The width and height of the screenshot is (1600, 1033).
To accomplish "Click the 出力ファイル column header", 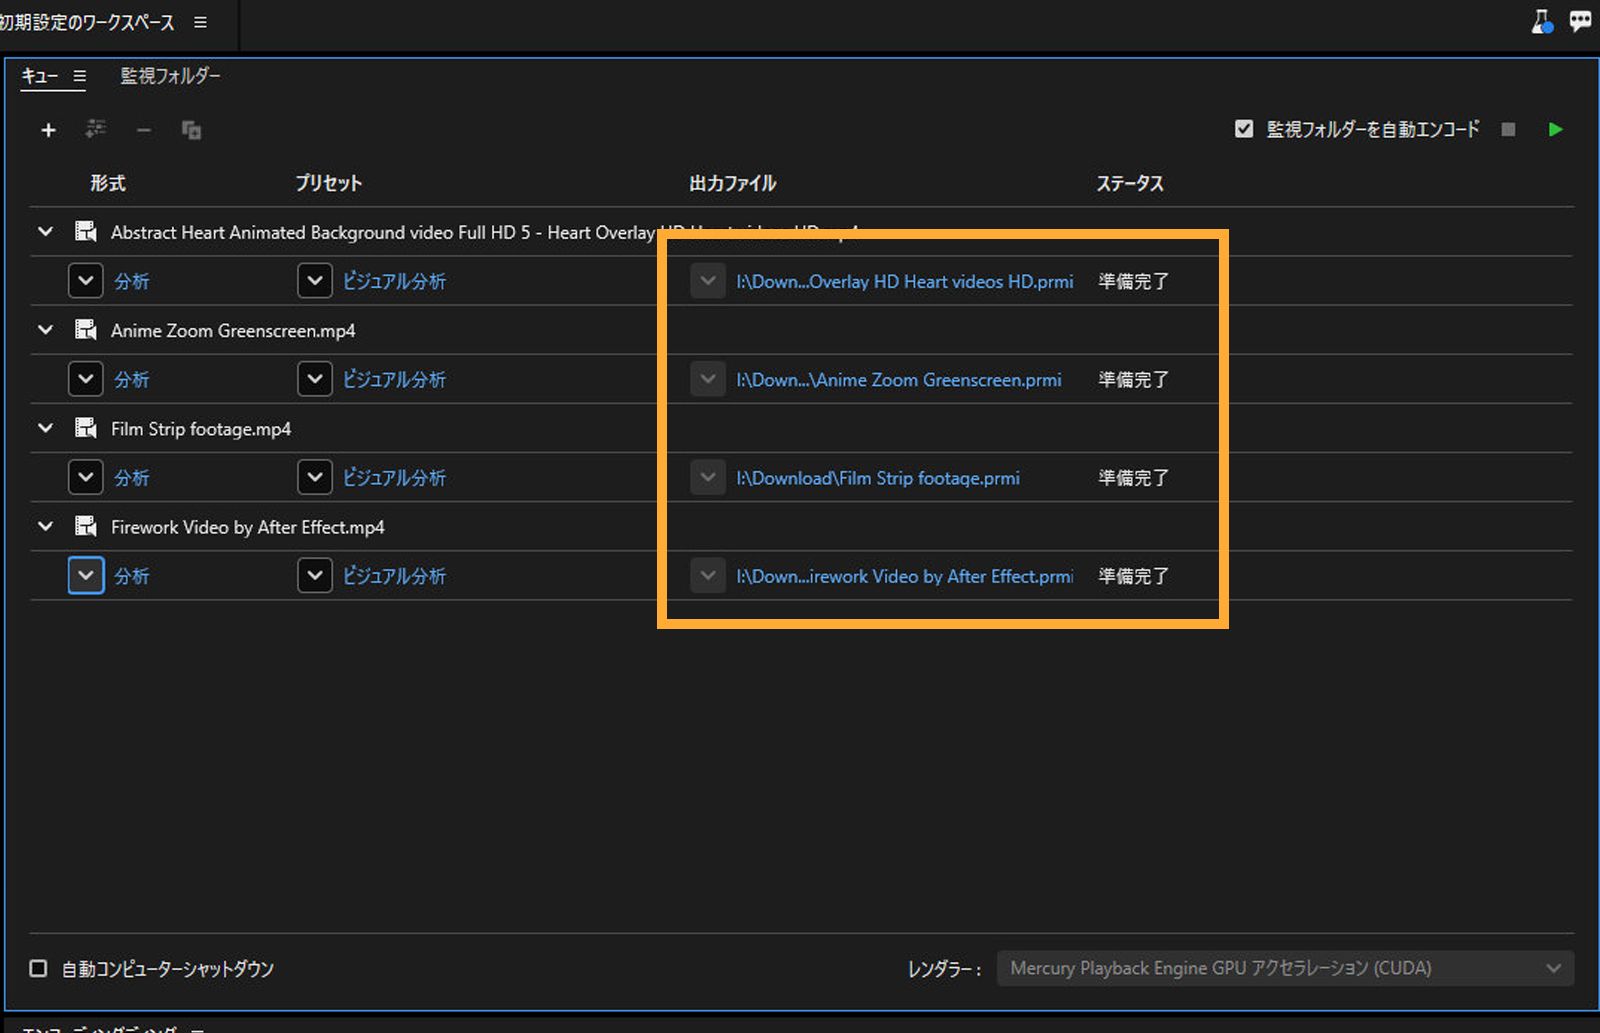I will [733, 183].
